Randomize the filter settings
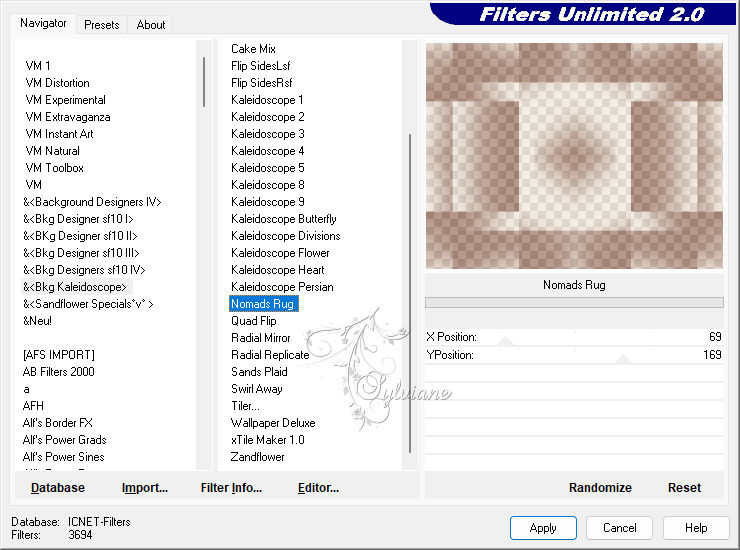 point(600,488)
